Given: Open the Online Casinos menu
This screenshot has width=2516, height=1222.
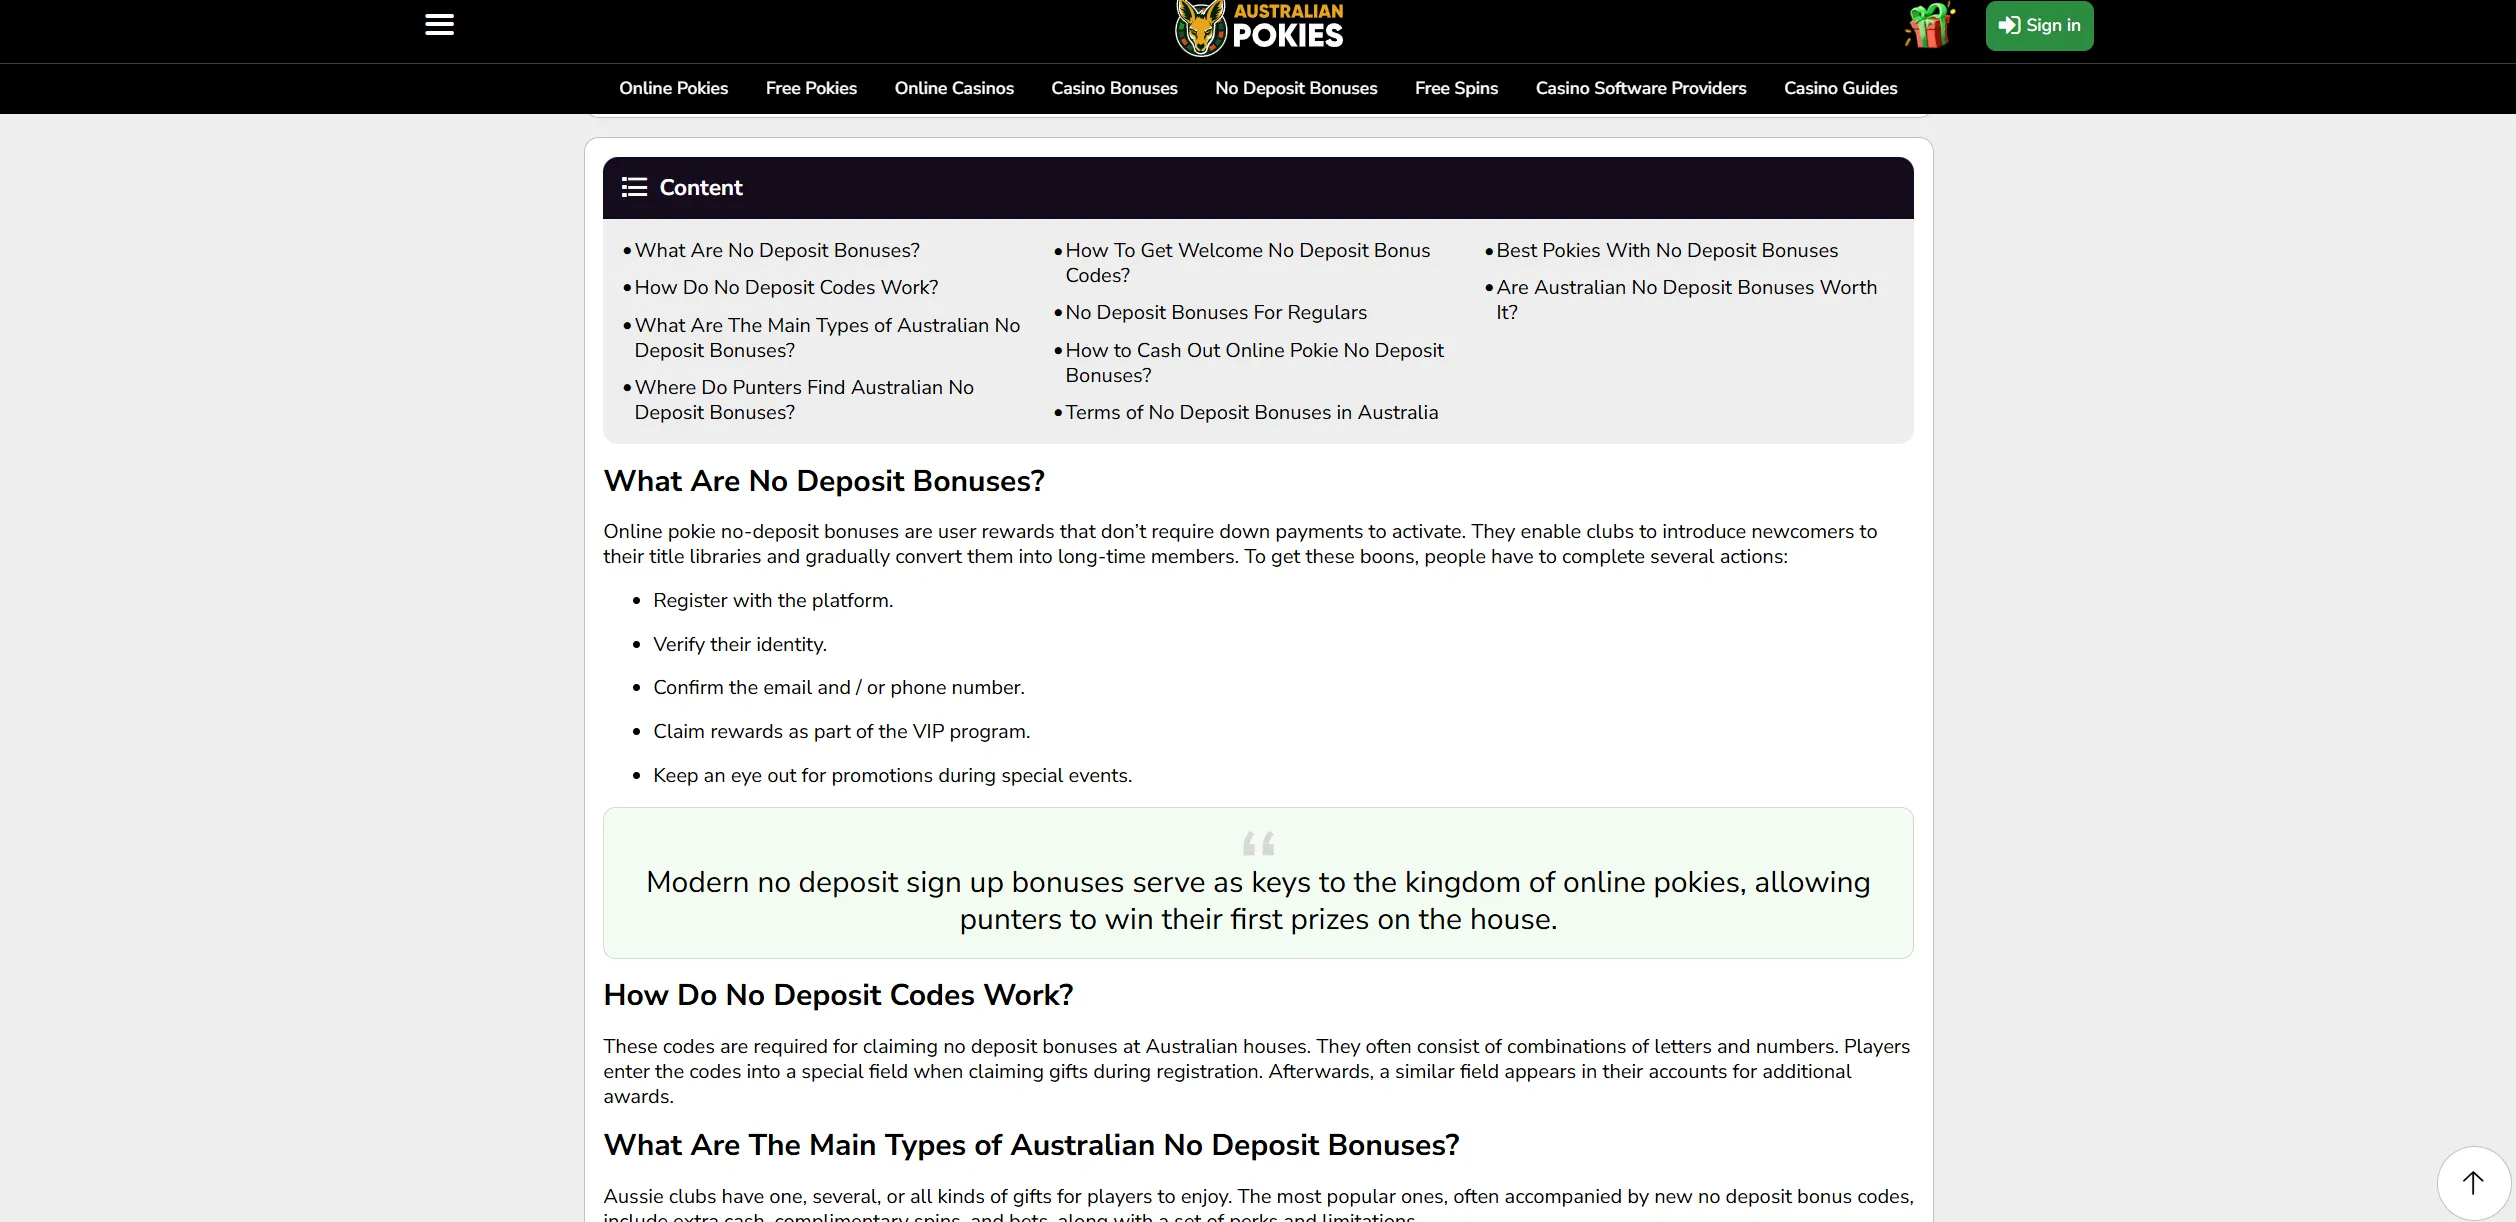Looking at the screenshot, I should (954, 88).
